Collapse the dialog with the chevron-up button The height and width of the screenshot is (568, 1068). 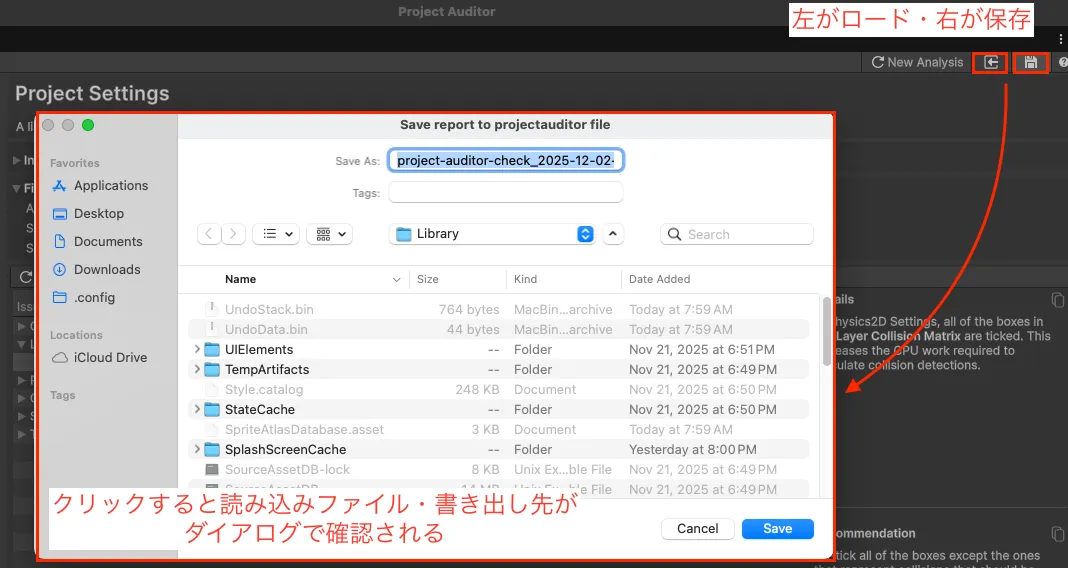[x=614, y=234]
